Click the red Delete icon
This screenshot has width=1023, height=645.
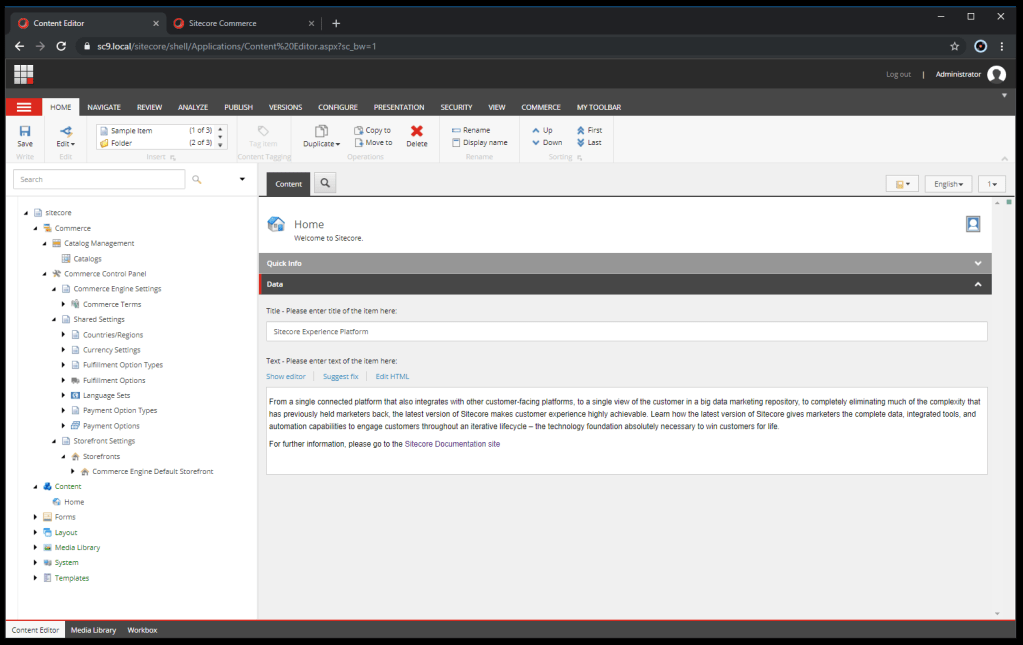point(417,131)
